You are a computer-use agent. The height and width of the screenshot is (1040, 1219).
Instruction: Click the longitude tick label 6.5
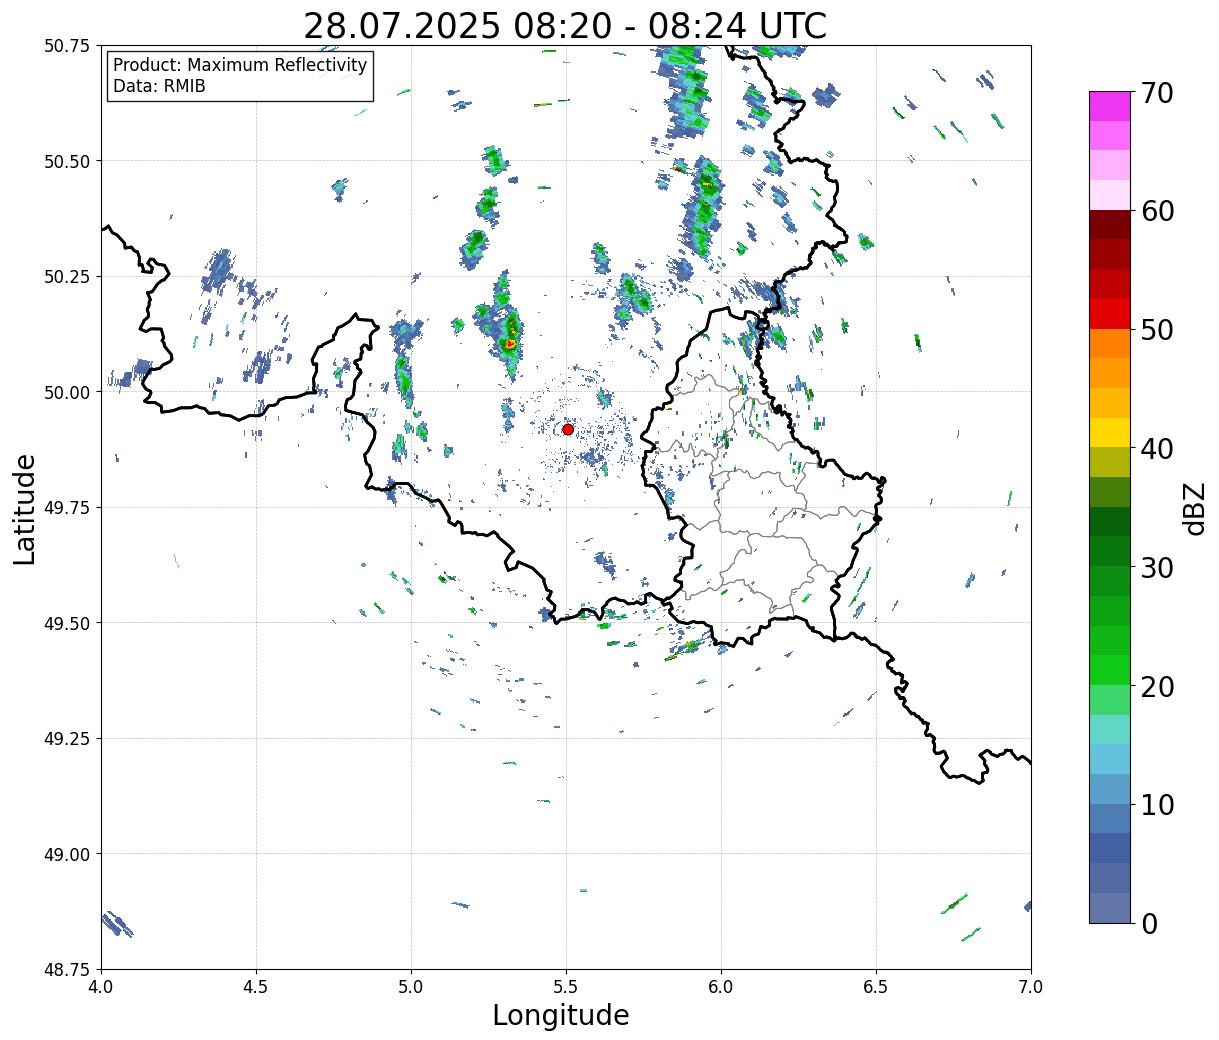click(876, 987)
